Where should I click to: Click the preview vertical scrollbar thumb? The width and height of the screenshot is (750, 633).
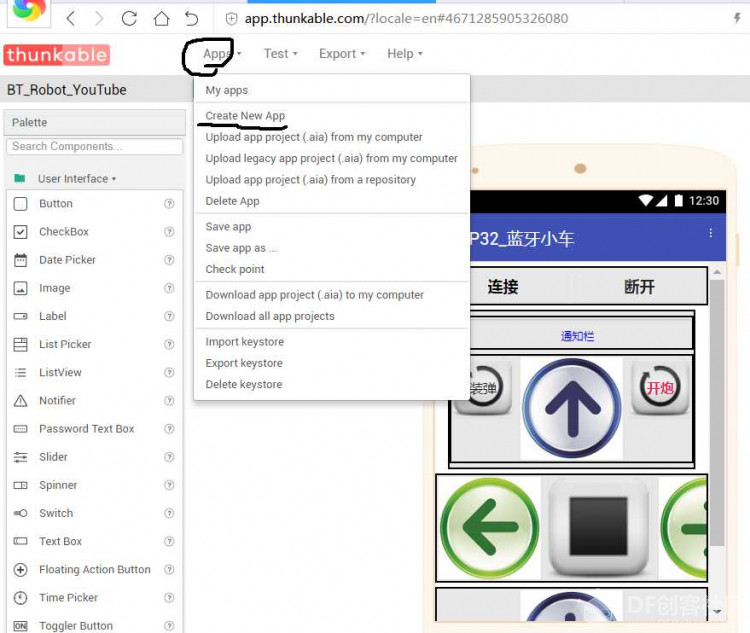(x=716, y=413)
